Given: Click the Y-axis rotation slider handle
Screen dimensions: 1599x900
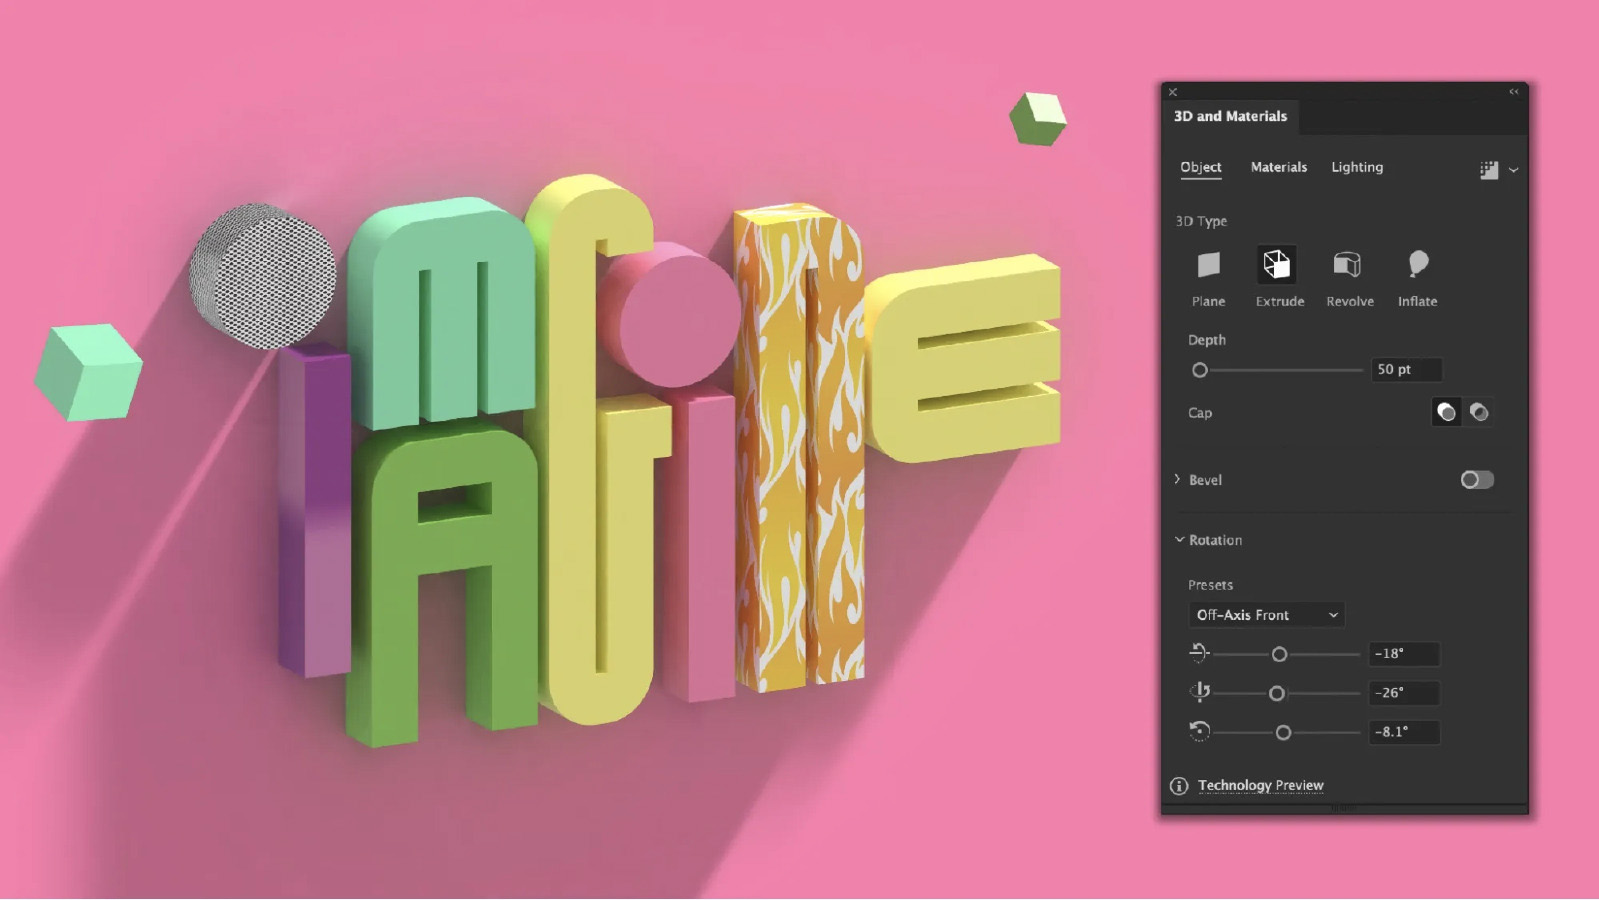Looking at the screenshot, I should (1276, 693).
